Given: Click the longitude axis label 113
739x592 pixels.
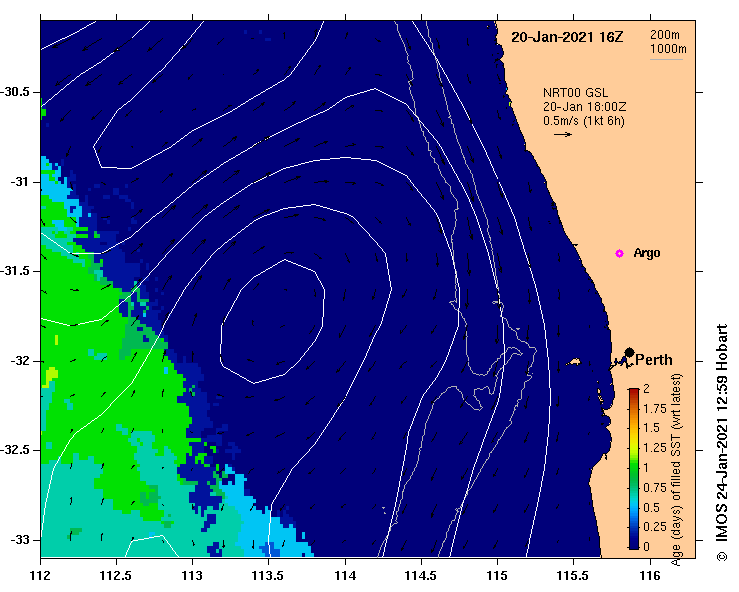Looking at the screenshot, I should tap(193, 576).
